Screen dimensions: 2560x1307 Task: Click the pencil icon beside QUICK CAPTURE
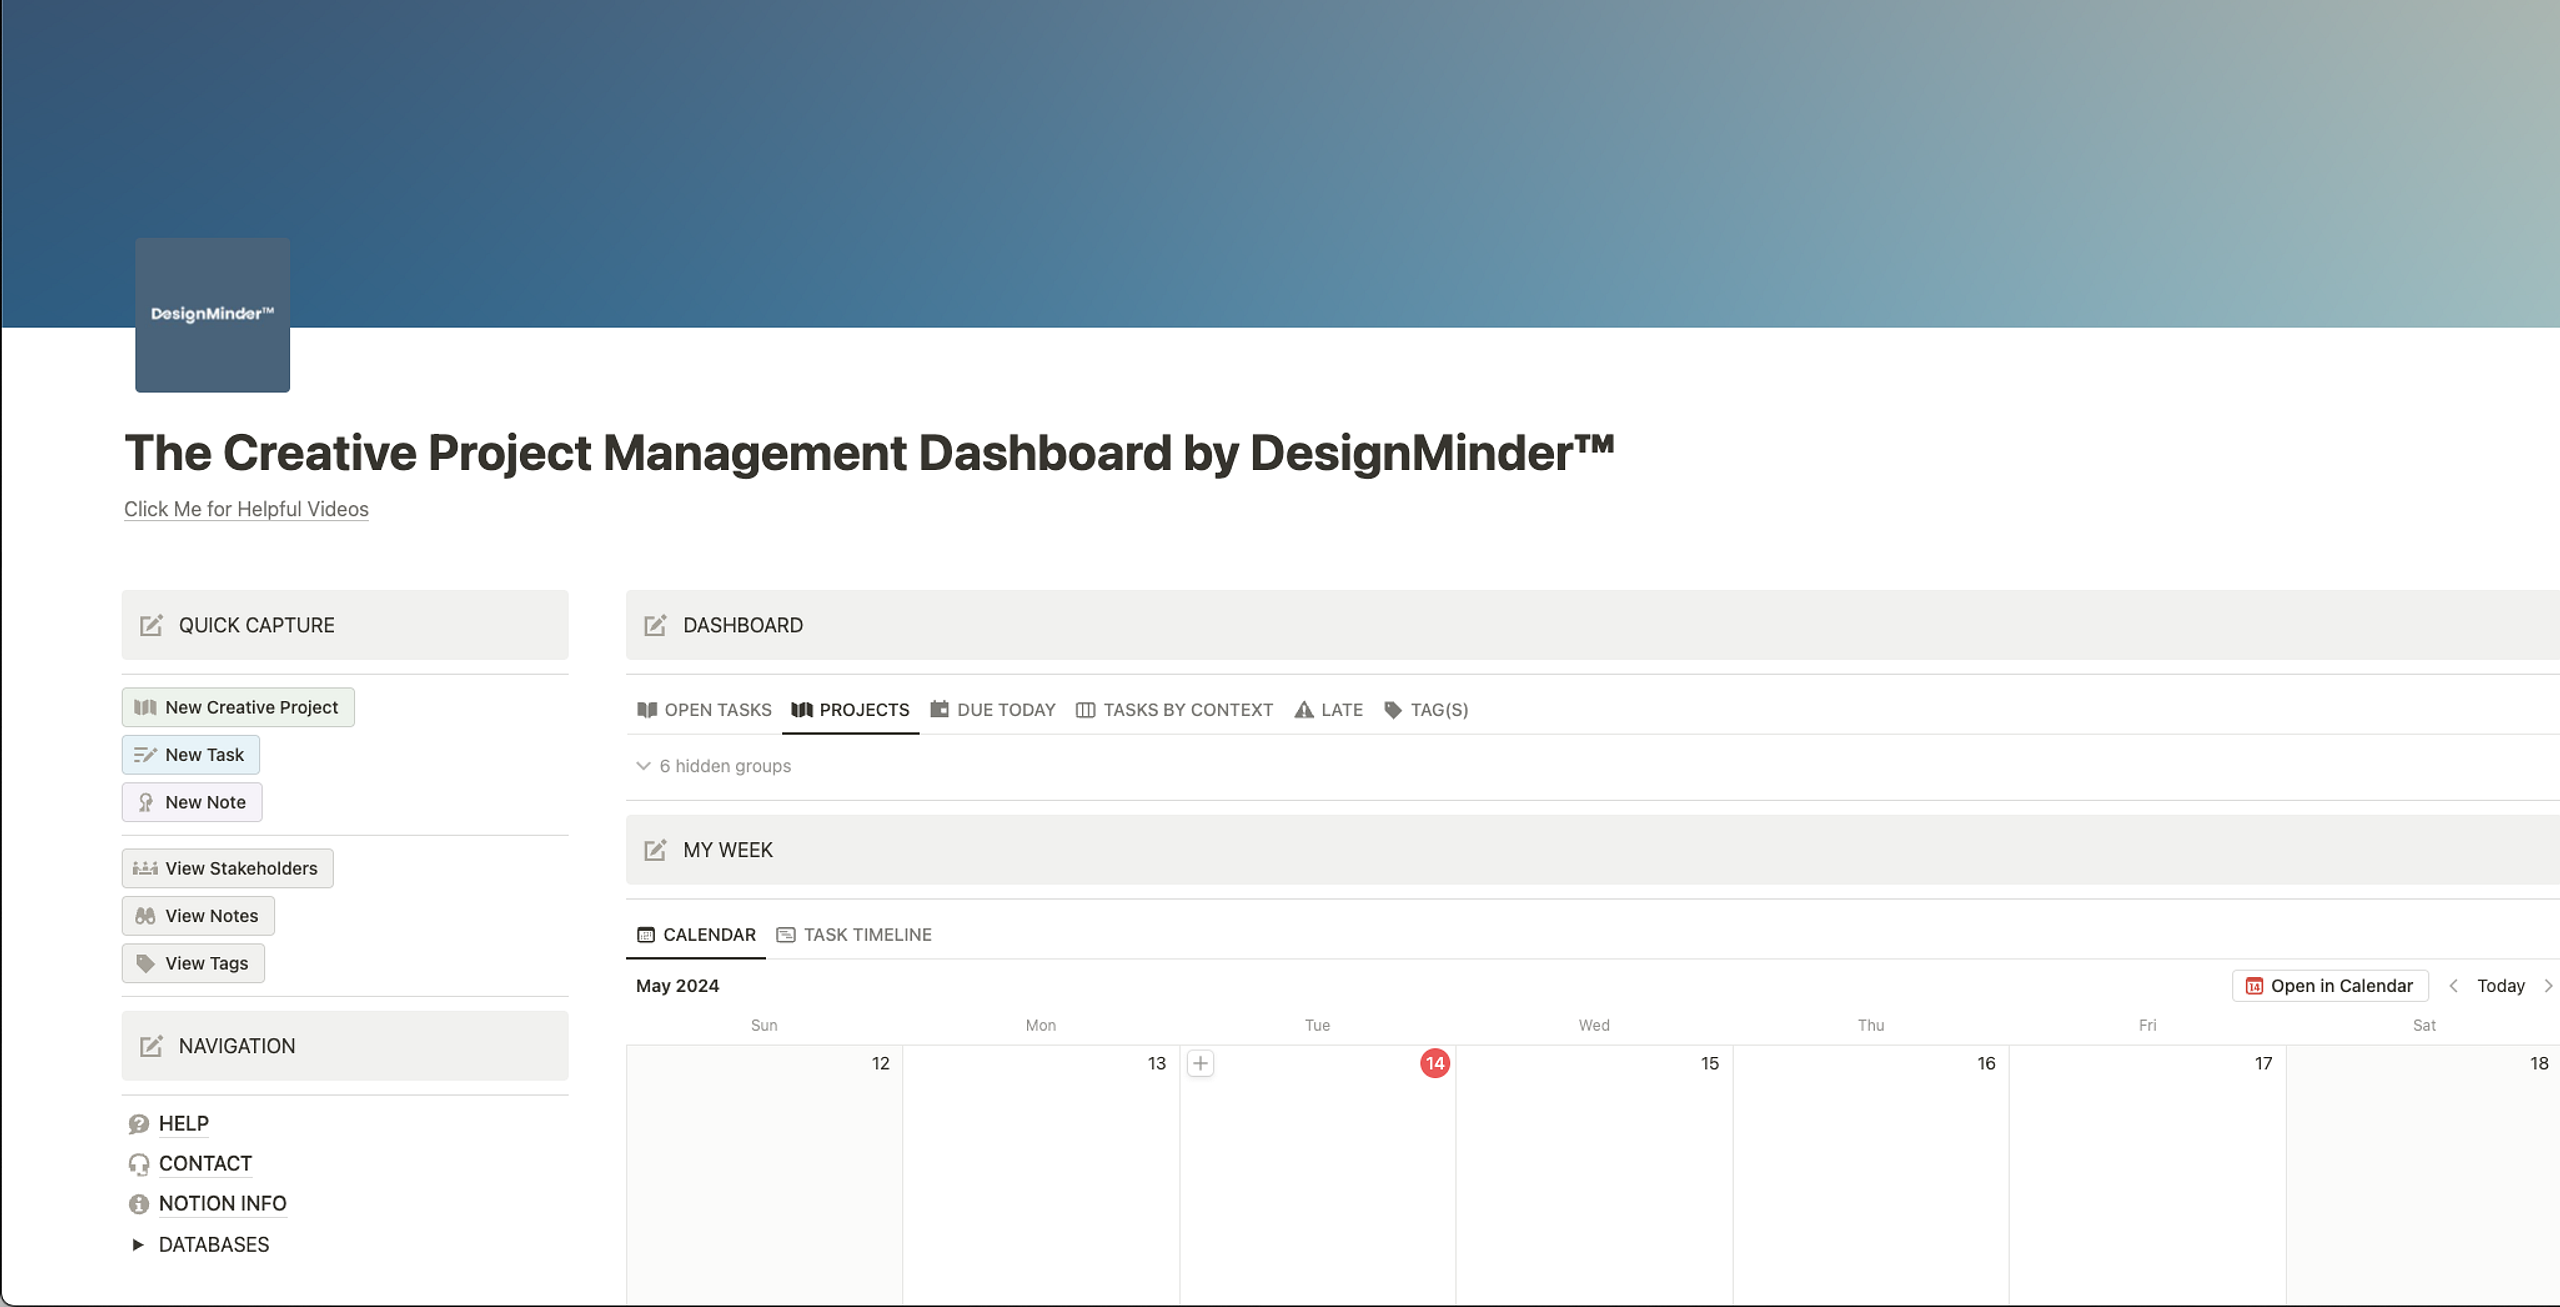tap(151, 625)
